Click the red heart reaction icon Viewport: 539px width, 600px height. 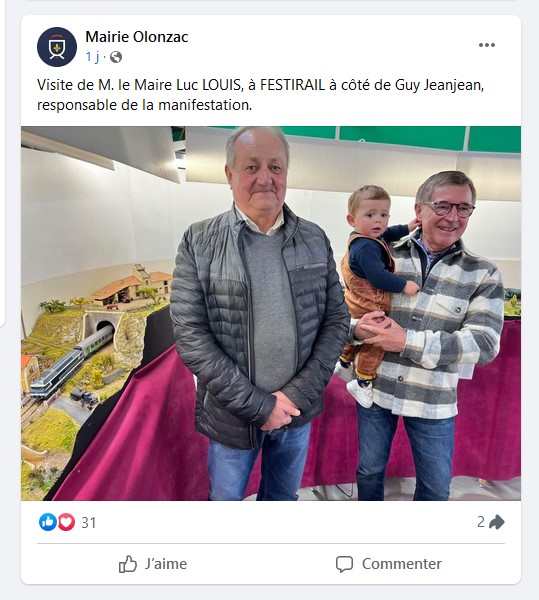pos(66,522)
